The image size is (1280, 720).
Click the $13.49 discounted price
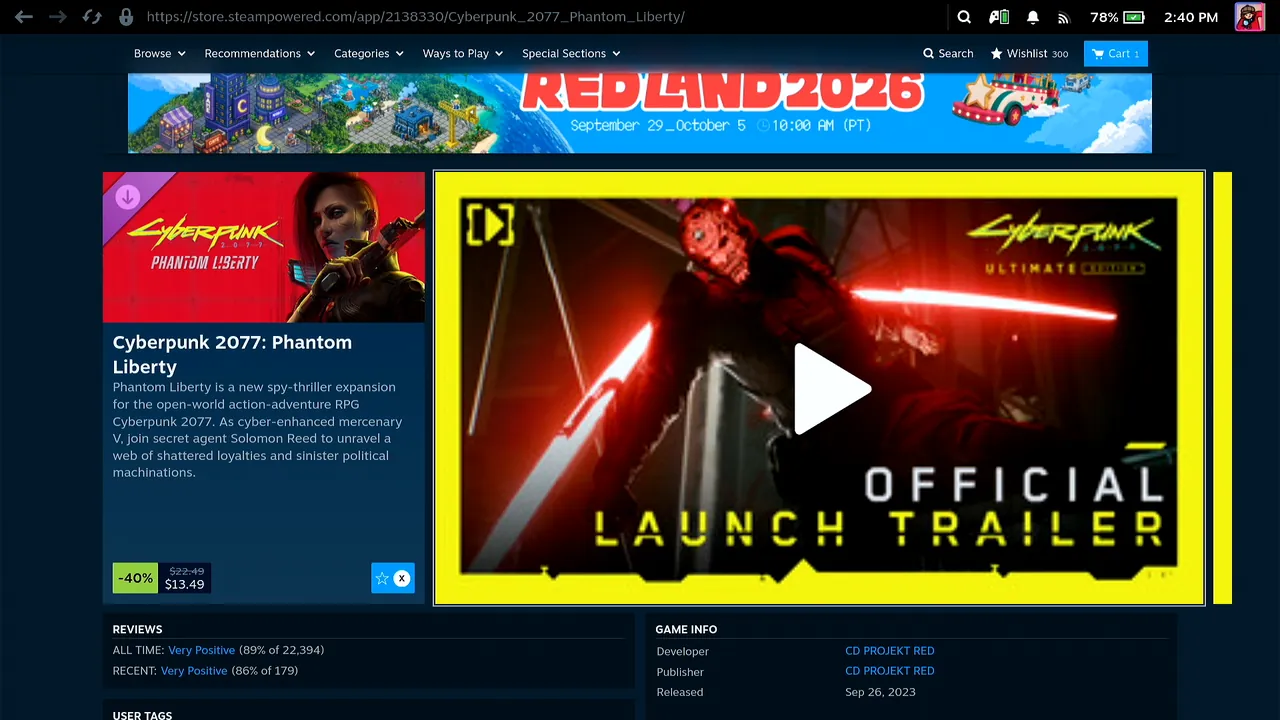[184, 585]
